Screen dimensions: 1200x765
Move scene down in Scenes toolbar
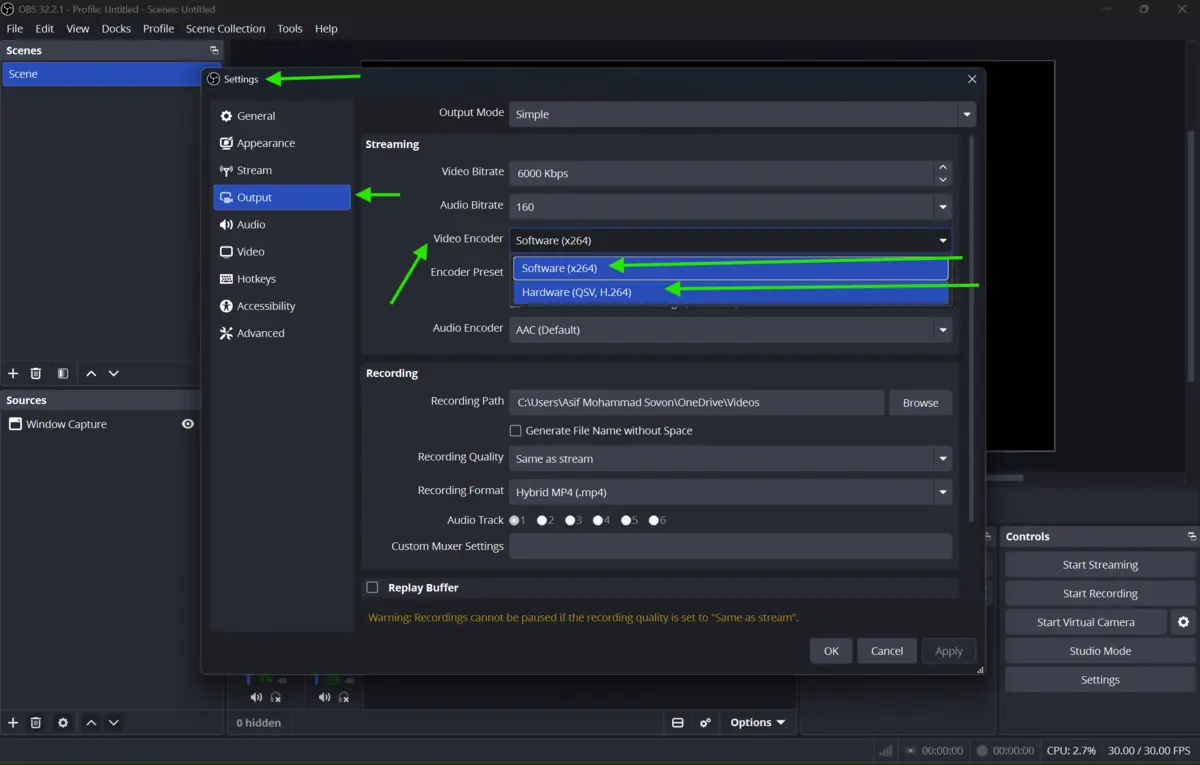[114, 373]
